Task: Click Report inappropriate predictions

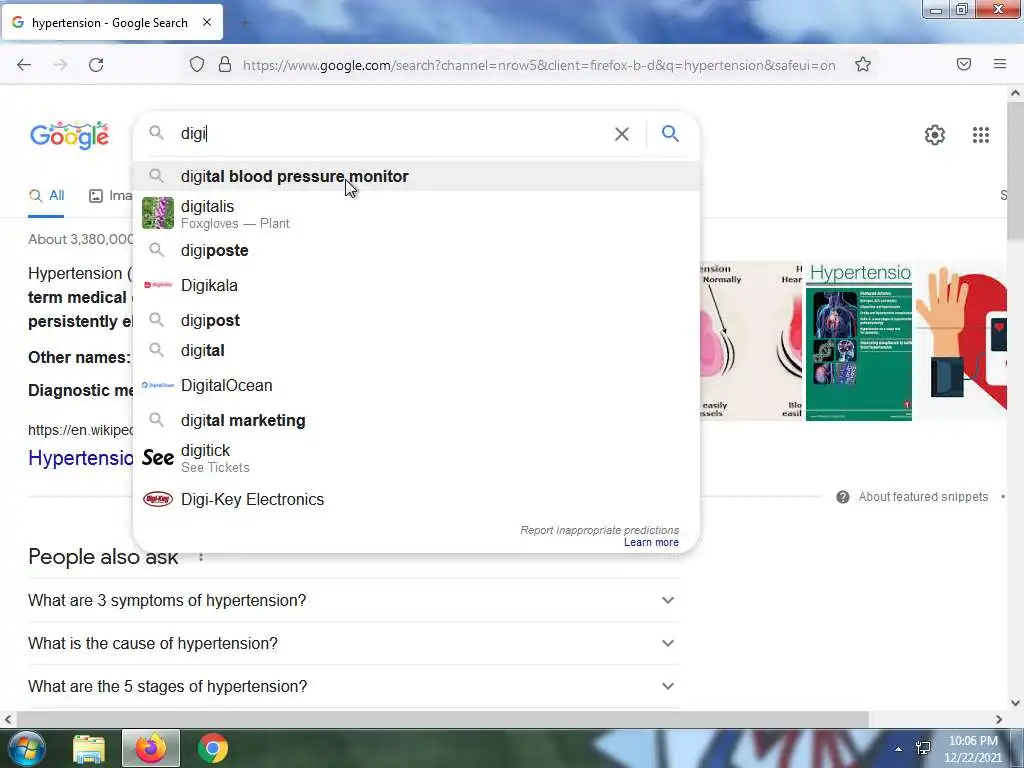Action: 600,530
